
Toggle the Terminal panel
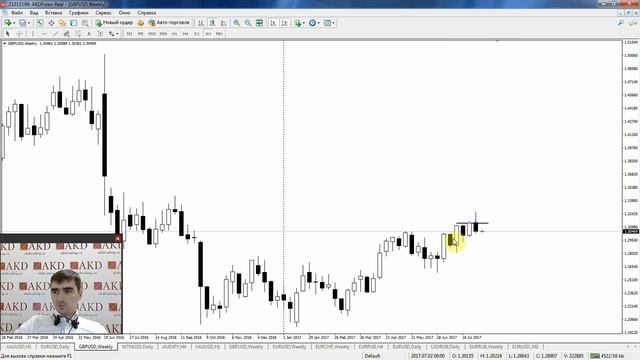click(73, 23)
